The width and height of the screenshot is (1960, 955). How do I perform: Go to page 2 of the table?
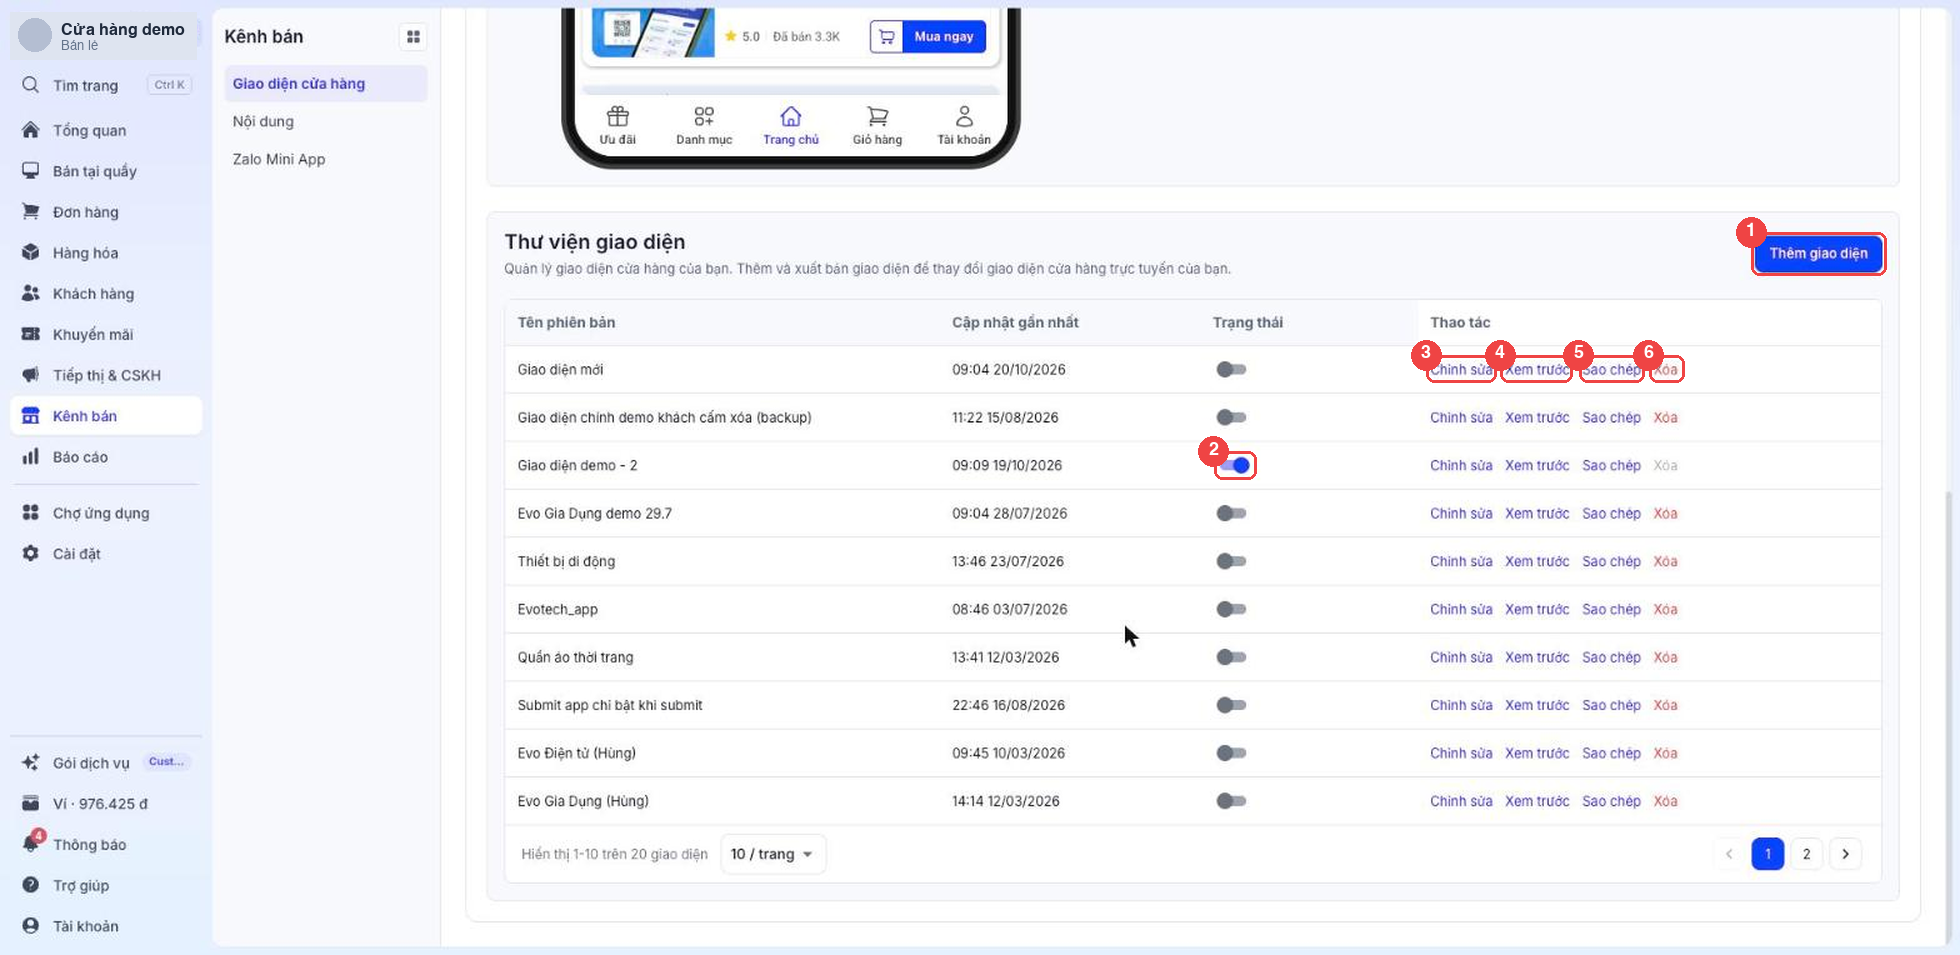point(1806,854)
